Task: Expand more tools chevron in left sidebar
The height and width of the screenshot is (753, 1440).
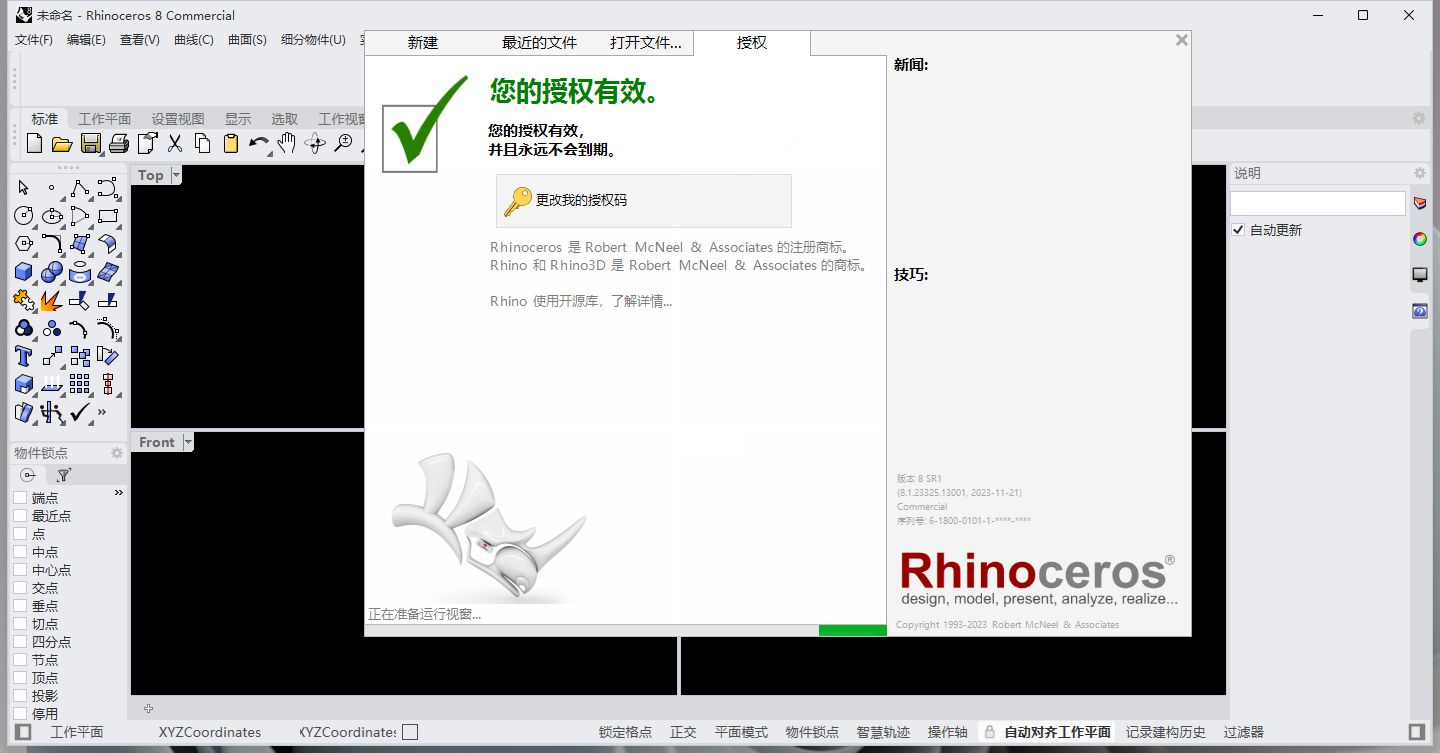Action: coord(102,412)
